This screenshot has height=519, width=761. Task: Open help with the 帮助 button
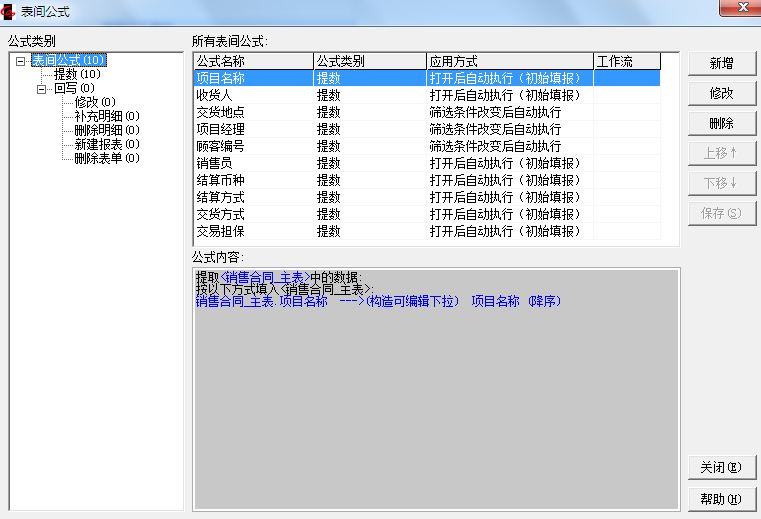point(721,499)
